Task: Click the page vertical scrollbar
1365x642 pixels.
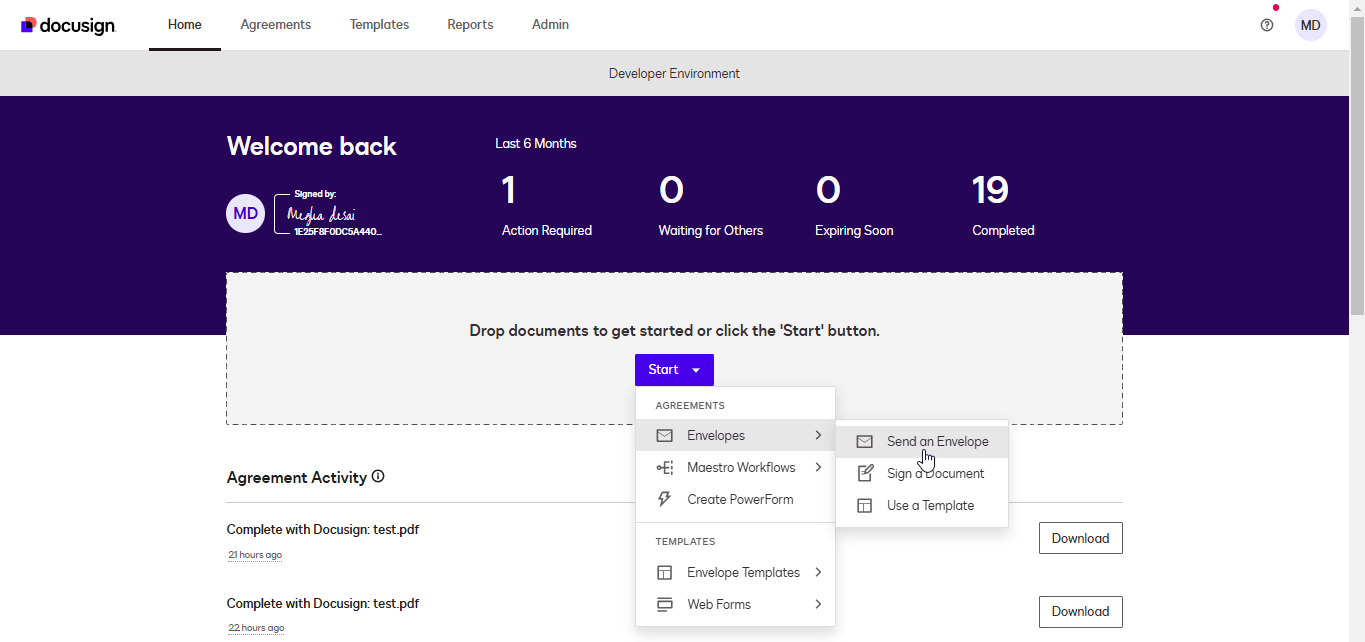Action: (1357, 321)
